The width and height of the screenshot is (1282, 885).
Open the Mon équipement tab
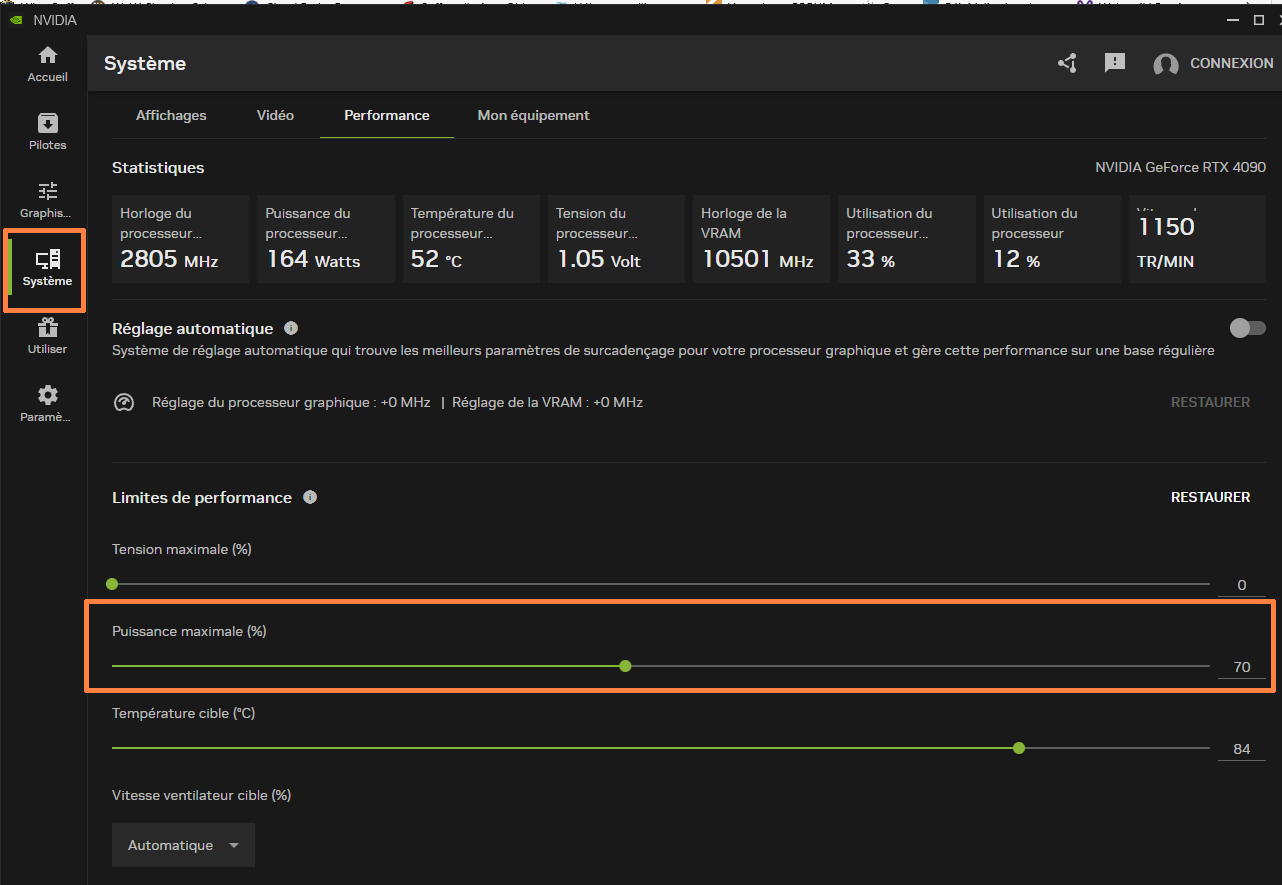click(533, 115)
